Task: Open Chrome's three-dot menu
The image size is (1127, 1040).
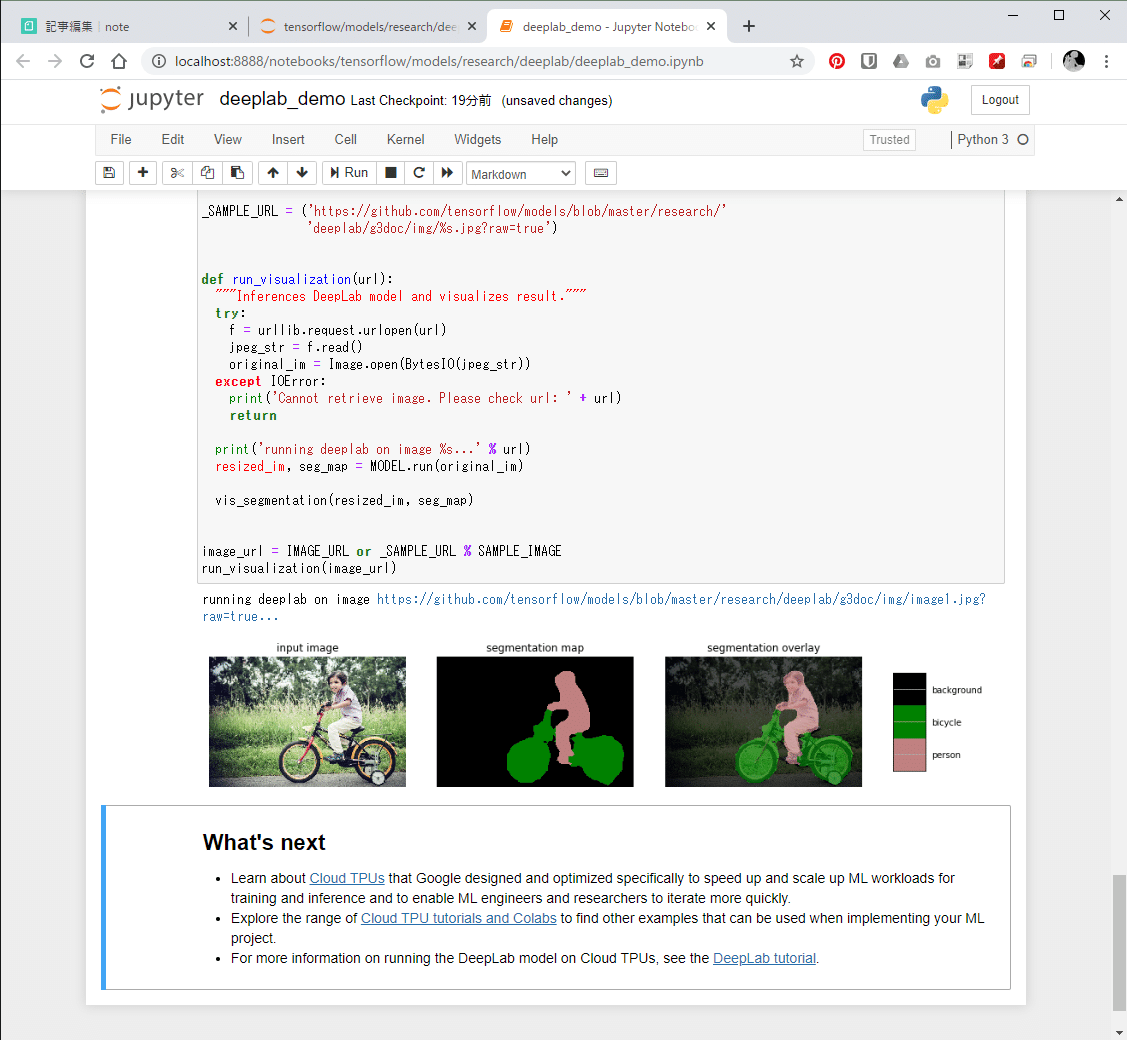Action: 1107,61
